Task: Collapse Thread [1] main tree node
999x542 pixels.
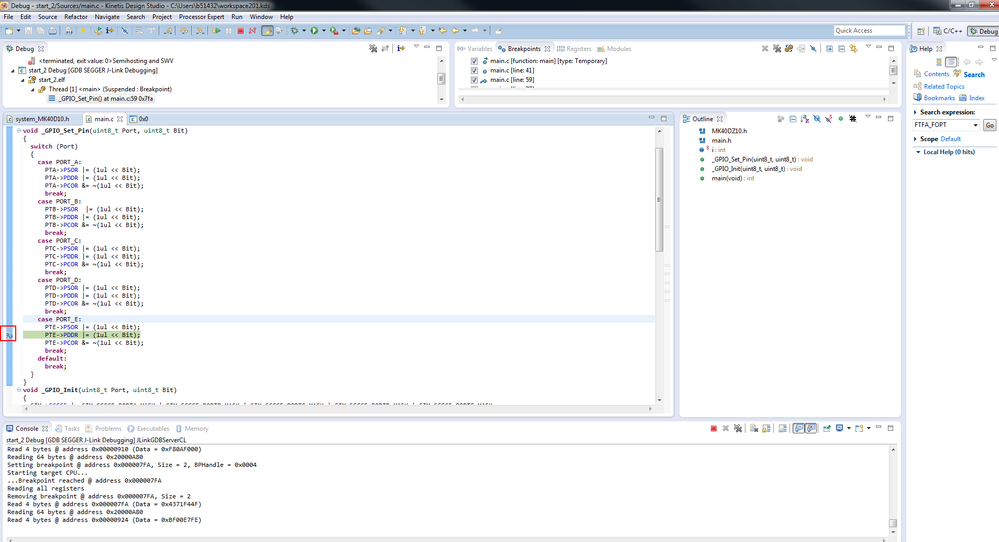Action: tap(33, 90)
